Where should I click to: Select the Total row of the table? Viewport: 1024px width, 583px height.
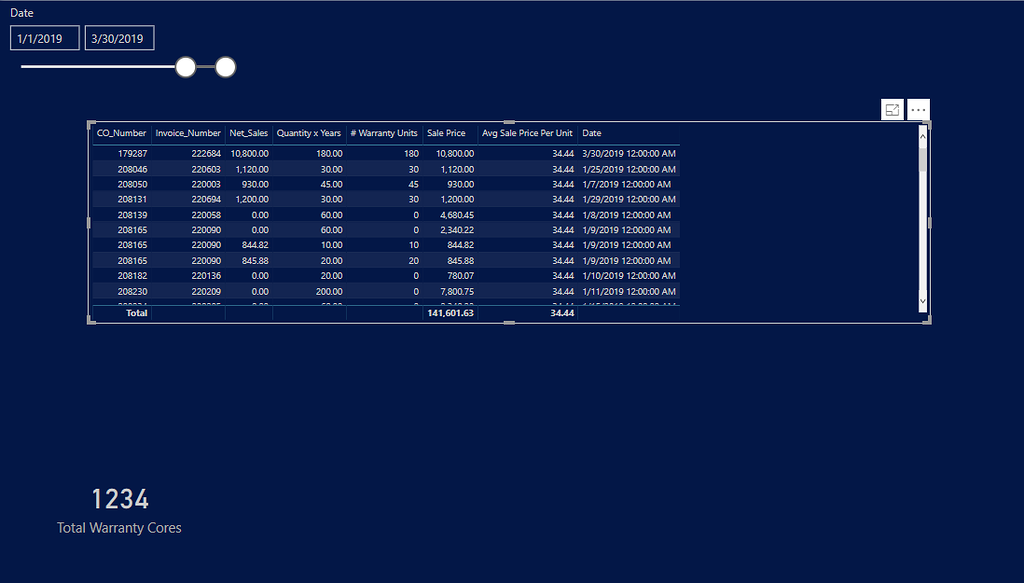[x=300, y=312]
